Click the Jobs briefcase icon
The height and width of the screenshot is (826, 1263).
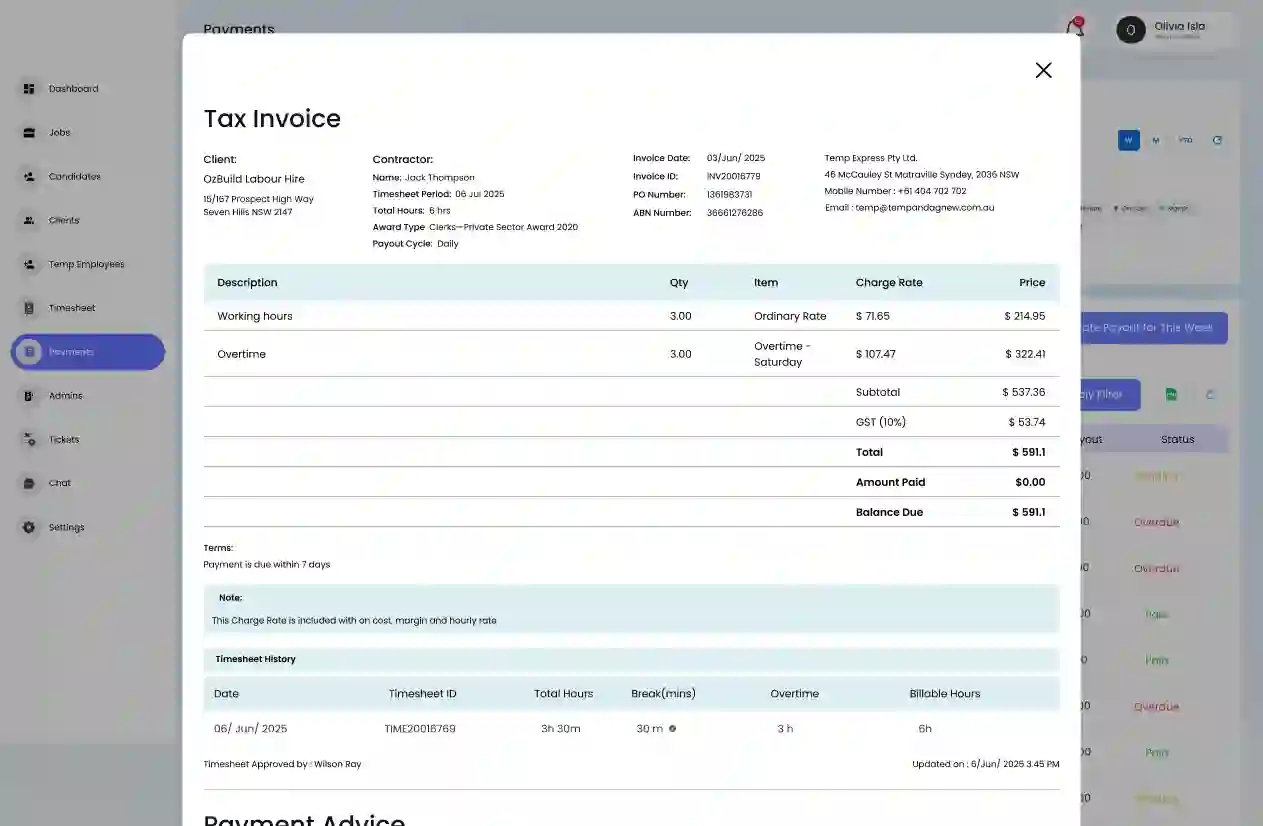[29, 133]
